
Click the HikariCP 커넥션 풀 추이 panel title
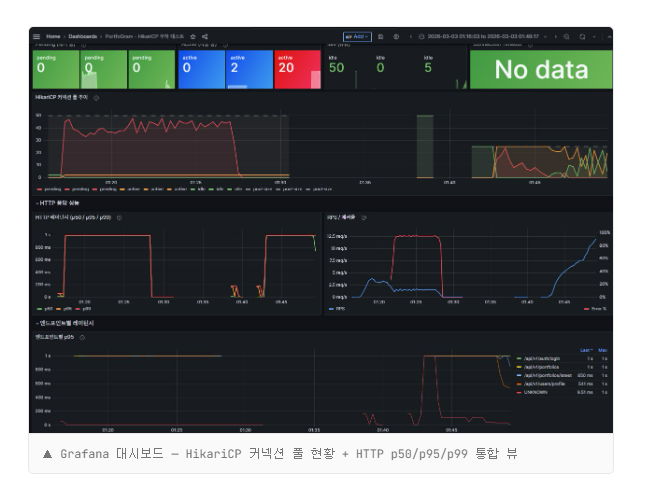(x=61, y=98)
